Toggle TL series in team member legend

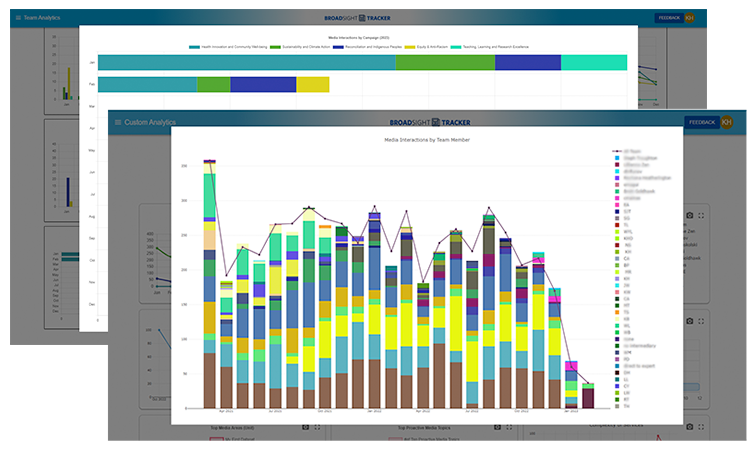click(622, 225)
